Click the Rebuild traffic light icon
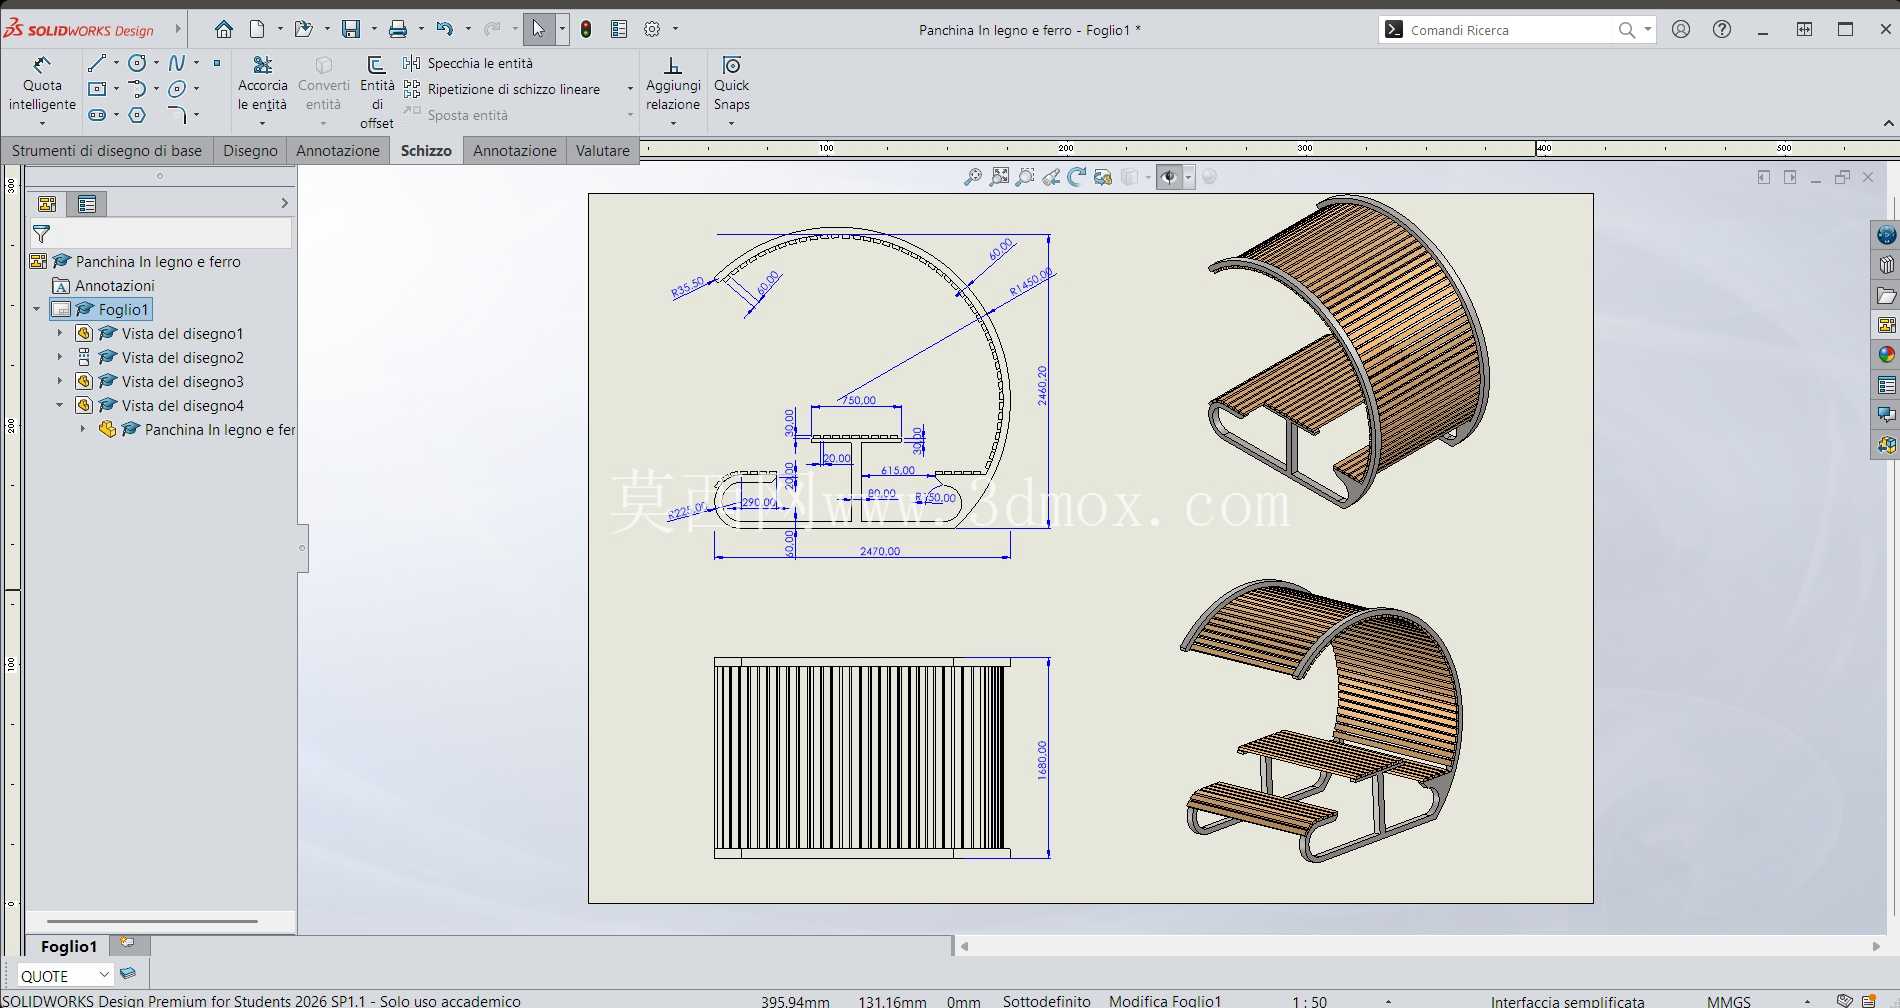Viewport: 1900px width, 1008px height. pos(586,29)
